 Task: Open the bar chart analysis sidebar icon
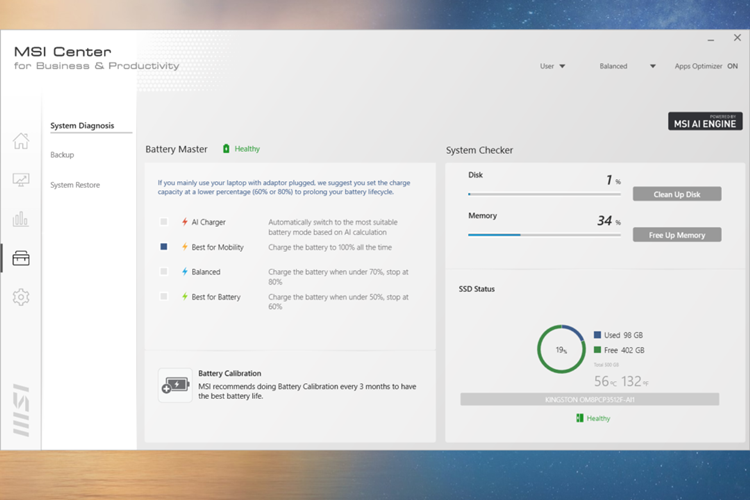tap(21, 219)
